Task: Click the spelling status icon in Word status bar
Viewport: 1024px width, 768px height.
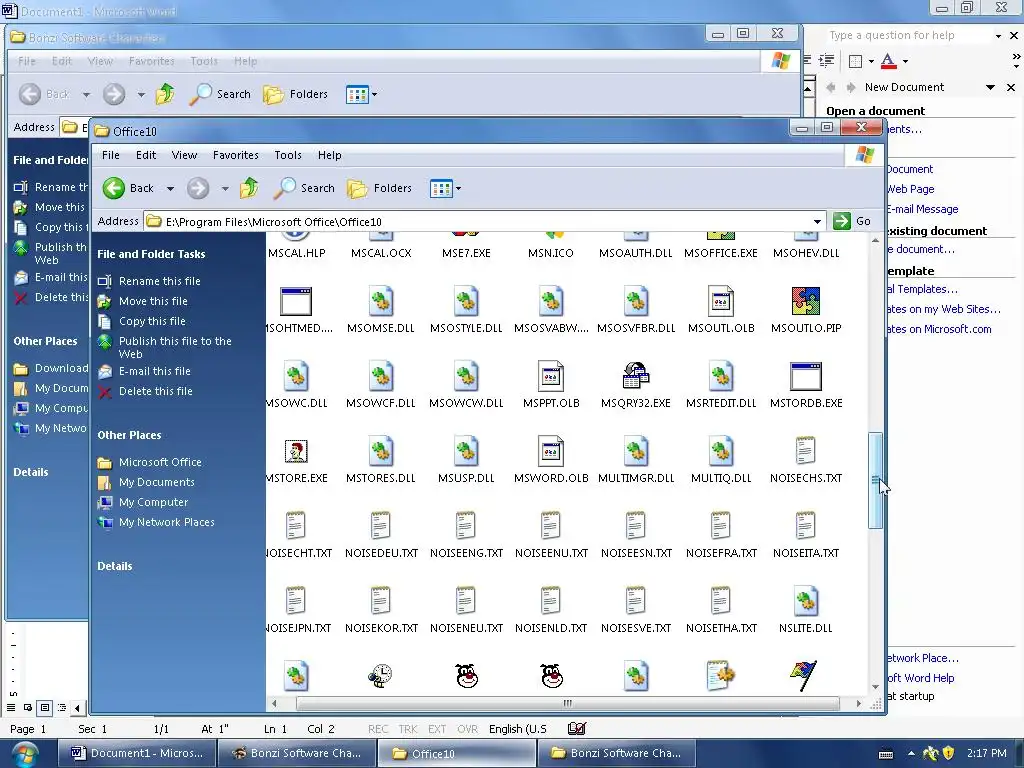Action: point(577,728)
